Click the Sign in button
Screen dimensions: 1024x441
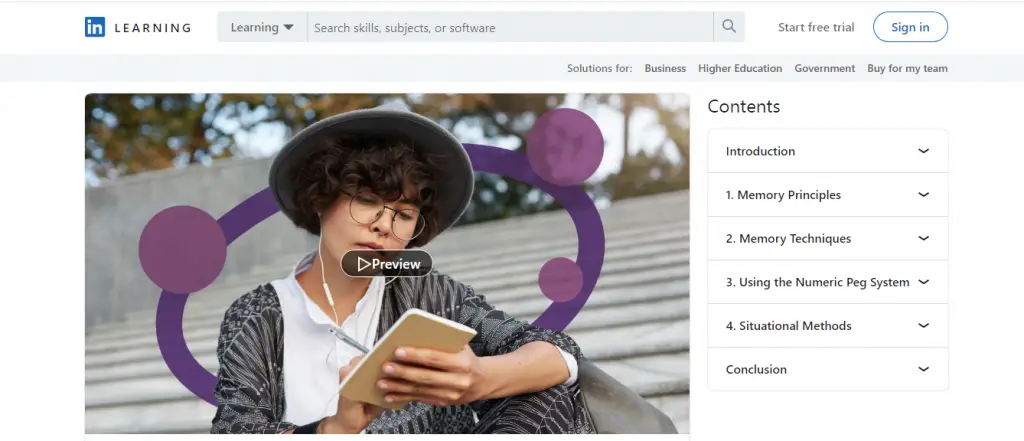click(910, 27)
